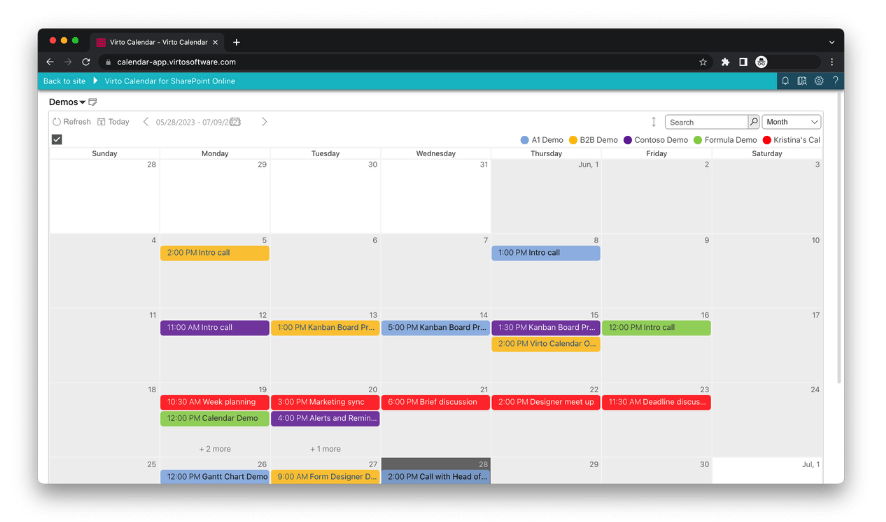Viewport: 886px width, 522px height.
Task: Click the browser address bar URL
Action: click(176, 62)
